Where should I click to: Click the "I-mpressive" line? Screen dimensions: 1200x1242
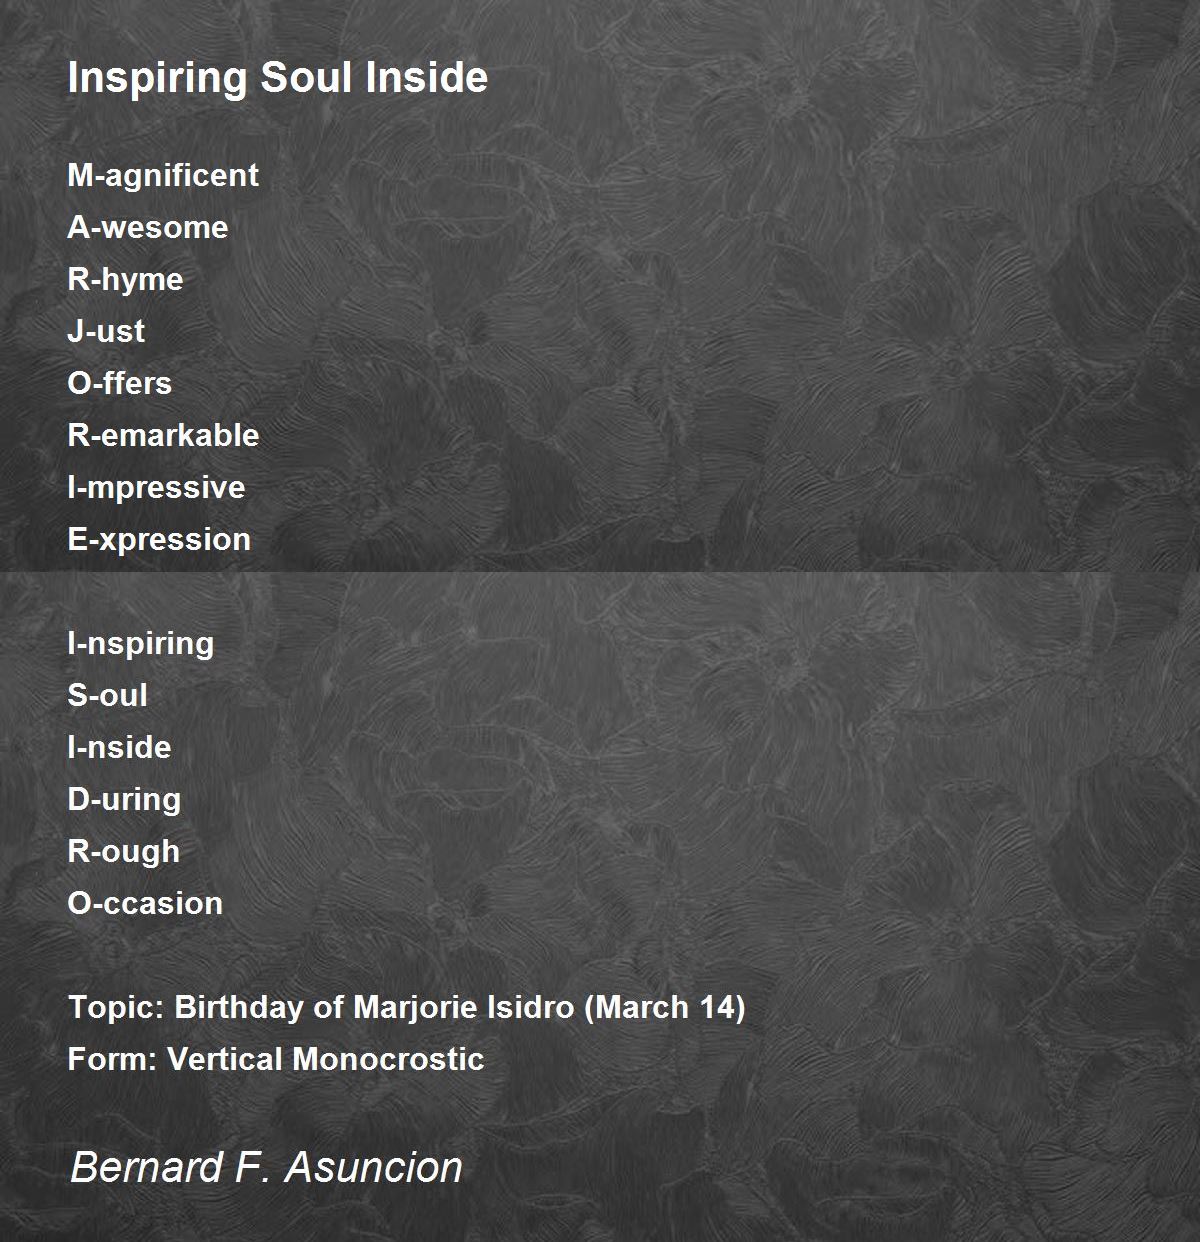pos(156,487)
